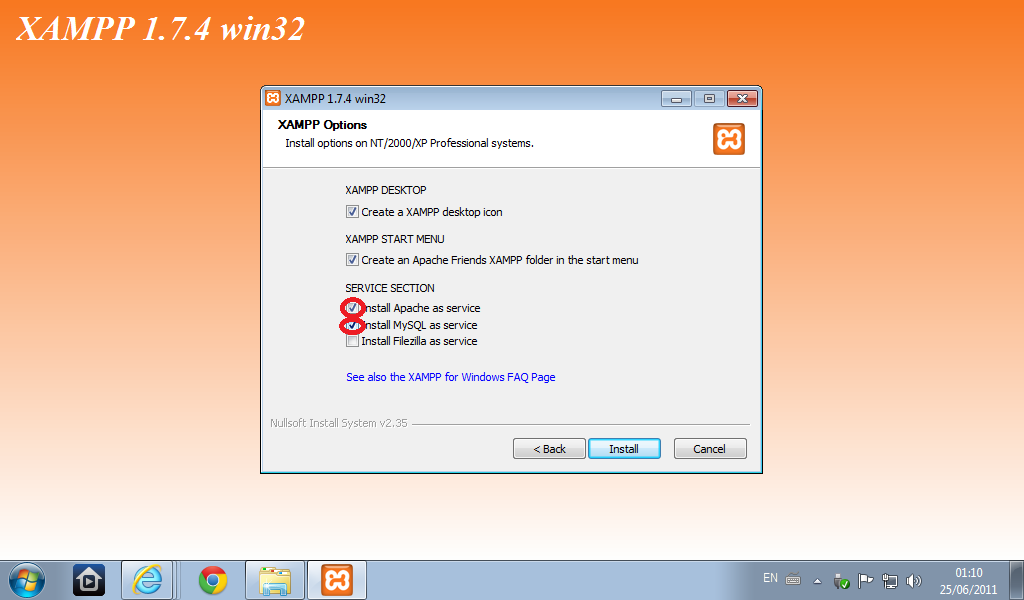Viewport: 1024px width, 600px height.
Task: Click the network tray icon
Action: tap(889, 580)
